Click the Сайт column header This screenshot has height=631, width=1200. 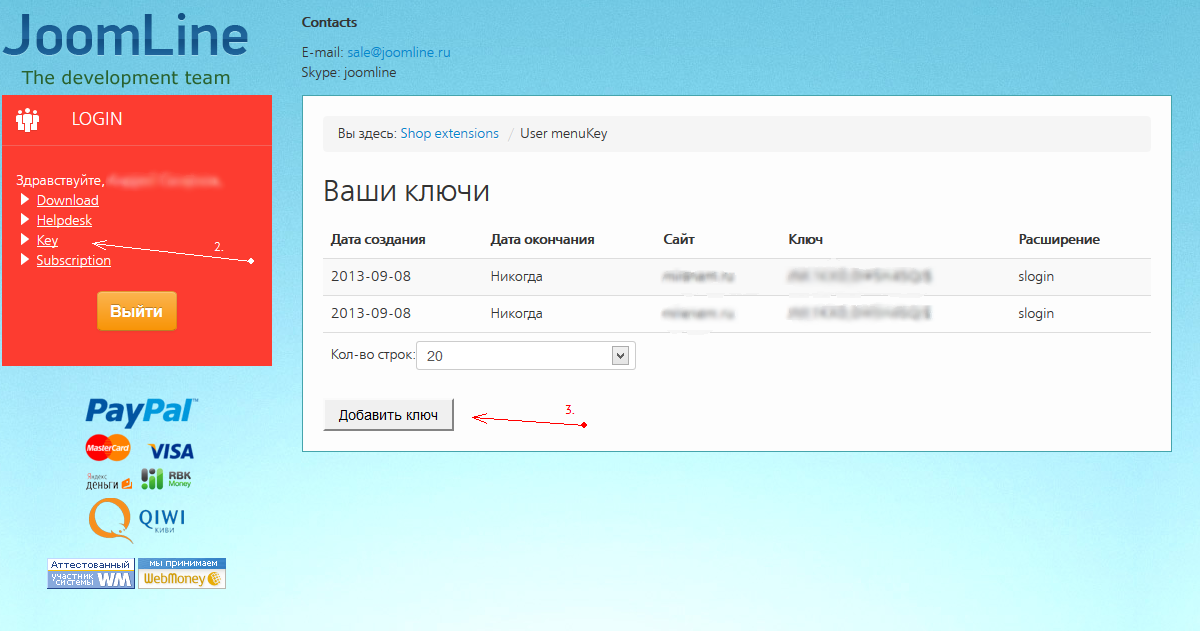tap(679, 239)
